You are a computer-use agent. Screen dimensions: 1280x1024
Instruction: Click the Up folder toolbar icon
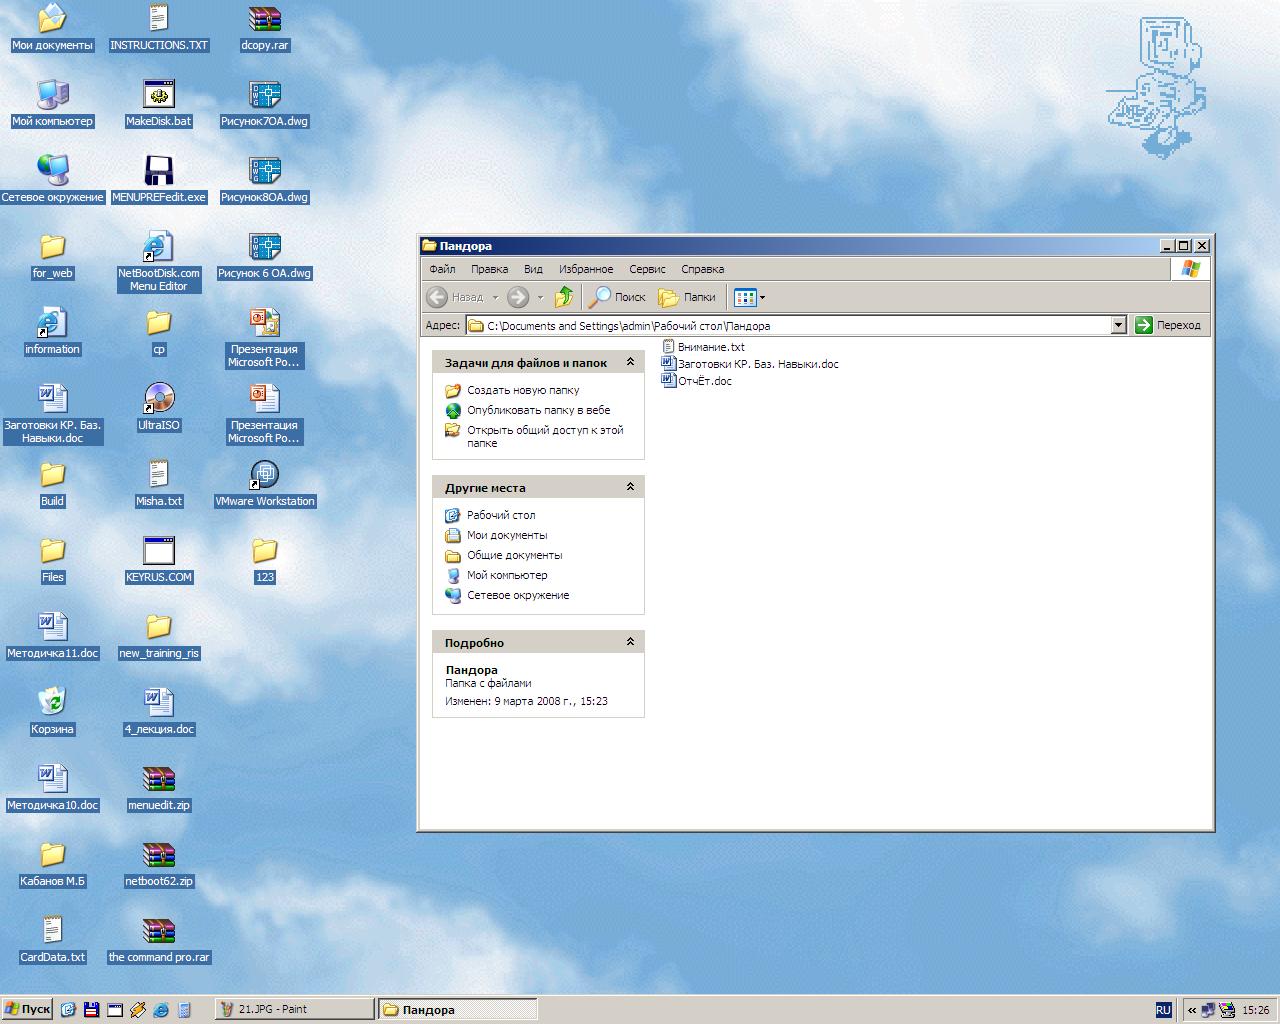coord(564,297)
